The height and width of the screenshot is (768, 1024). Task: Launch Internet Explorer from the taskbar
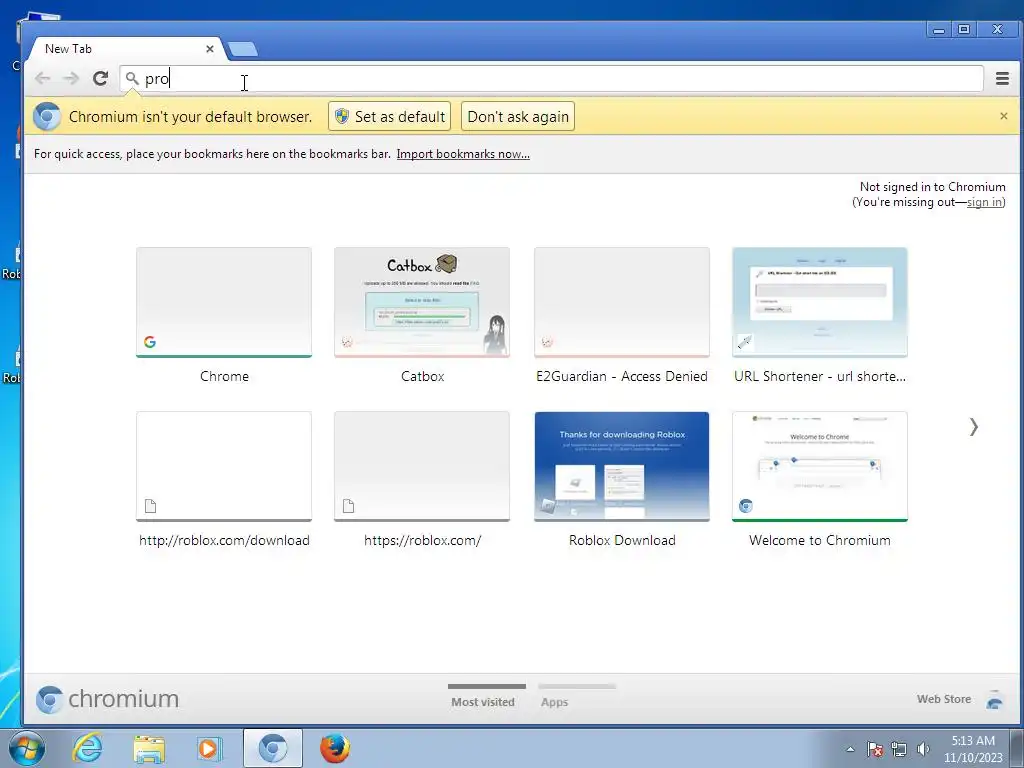click(x=88, y=748)
